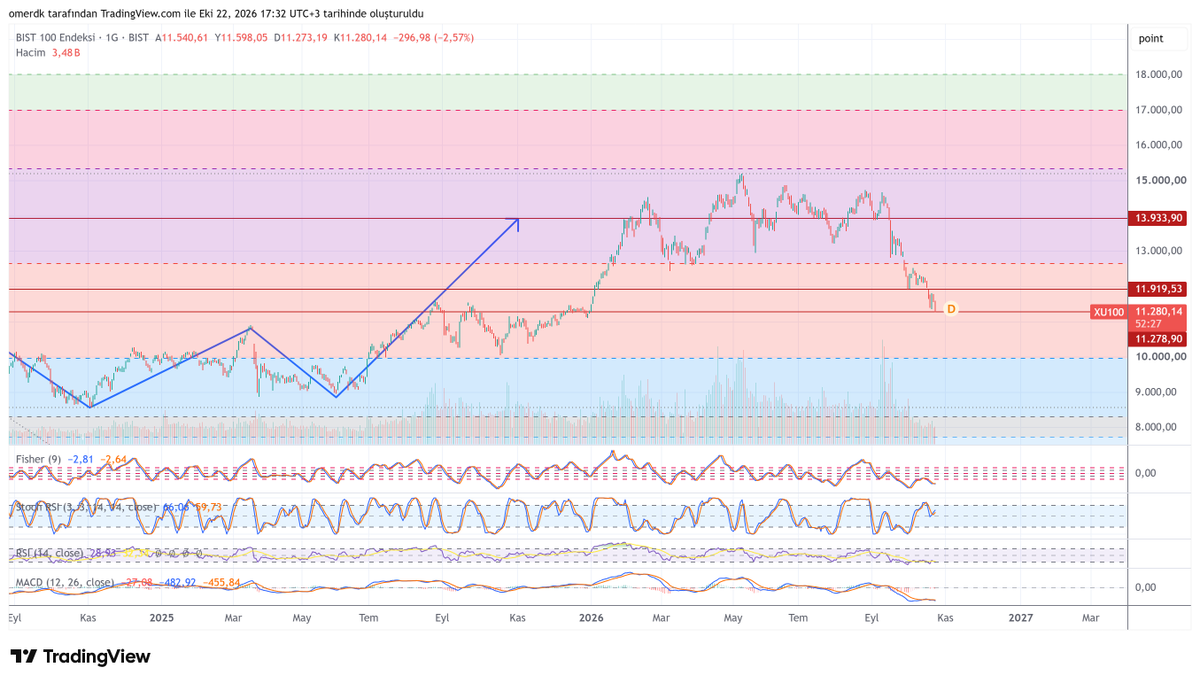
Task: Click the 11.278,90 price level label
Action: 1159,340
